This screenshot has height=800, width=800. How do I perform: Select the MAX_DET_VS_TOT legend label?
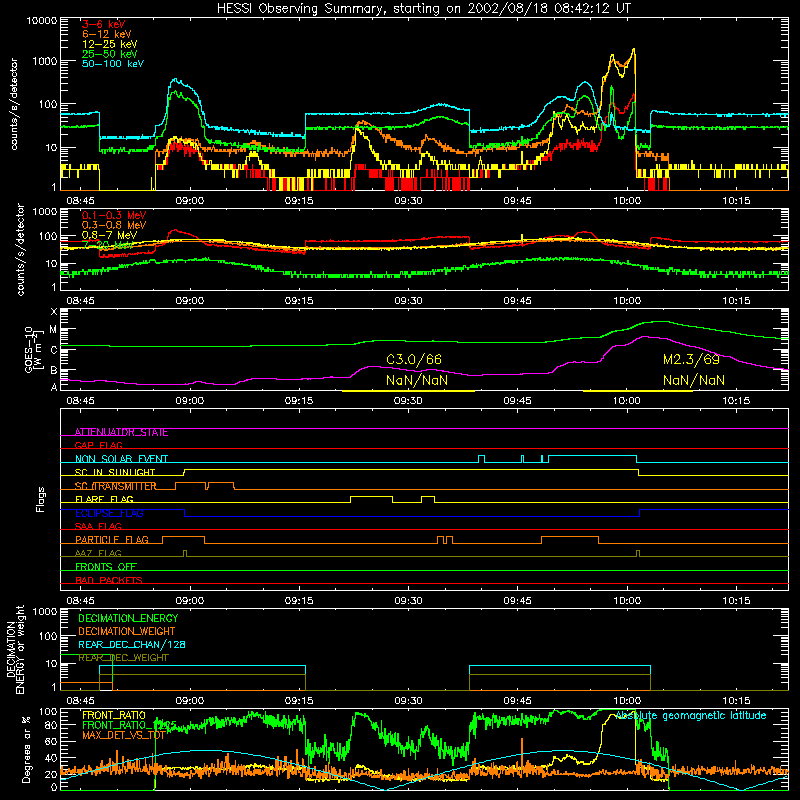point(123,736)
